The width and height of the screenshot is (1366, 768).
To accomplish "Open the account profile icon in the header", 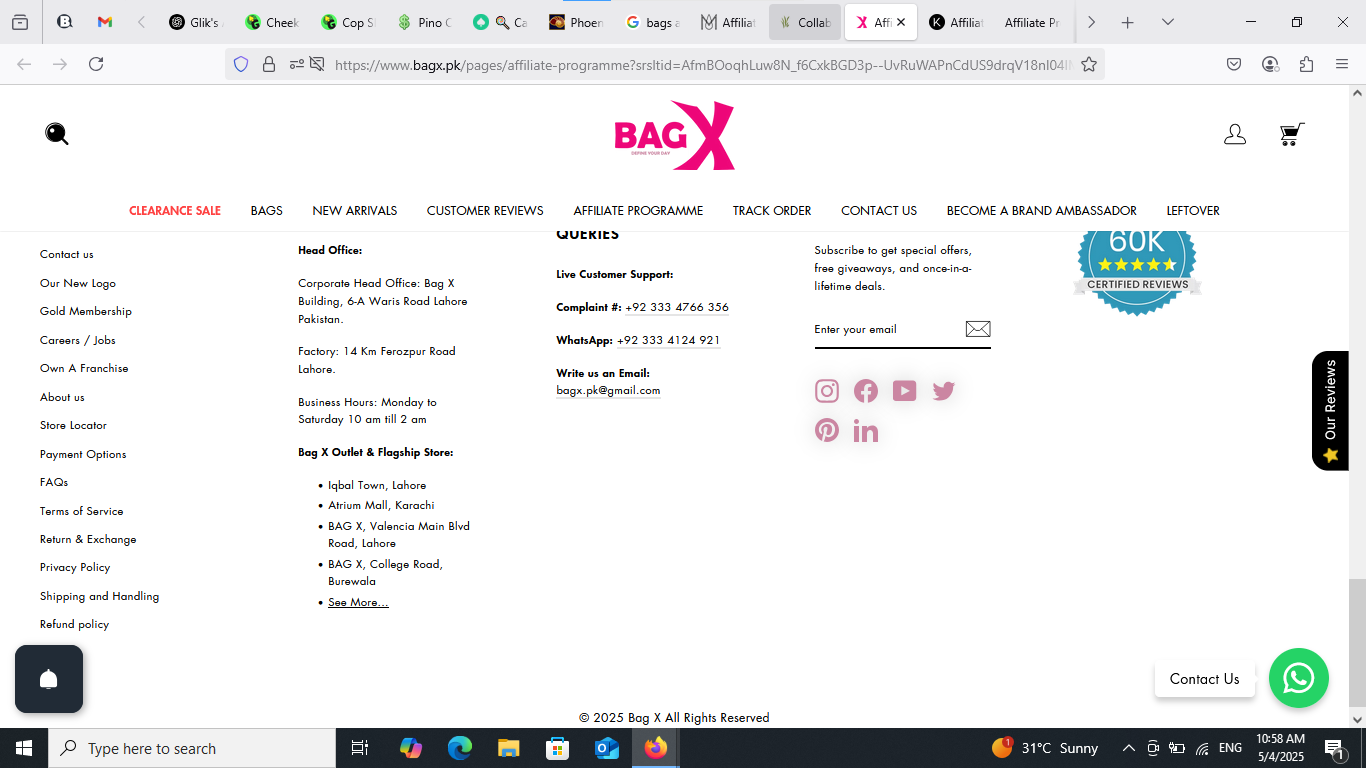I will 1235,134.
